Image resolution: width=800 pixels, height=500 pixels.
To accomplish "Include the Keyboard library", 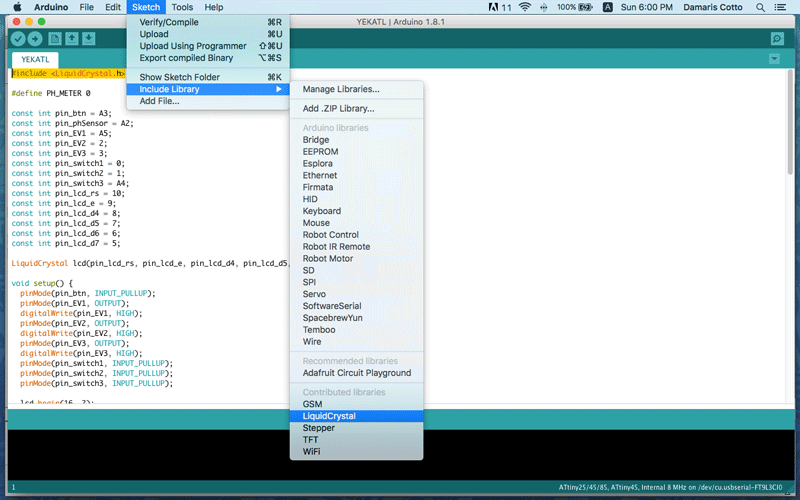I will tap(356, 211).
